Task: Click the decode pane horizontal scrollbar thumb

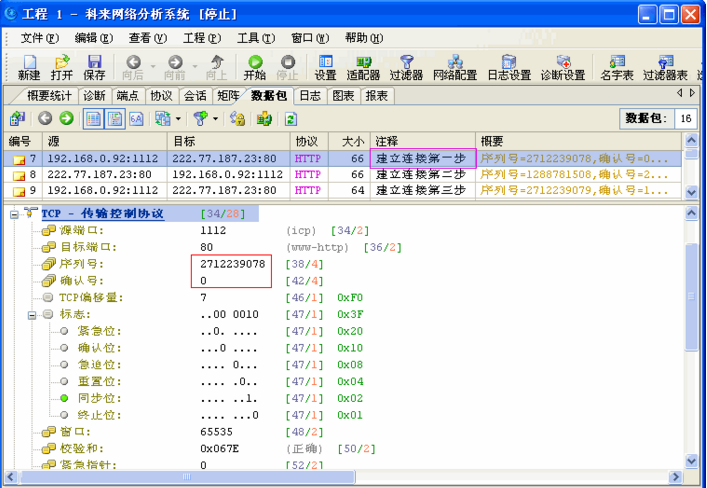Action: (x=187, y=477)
